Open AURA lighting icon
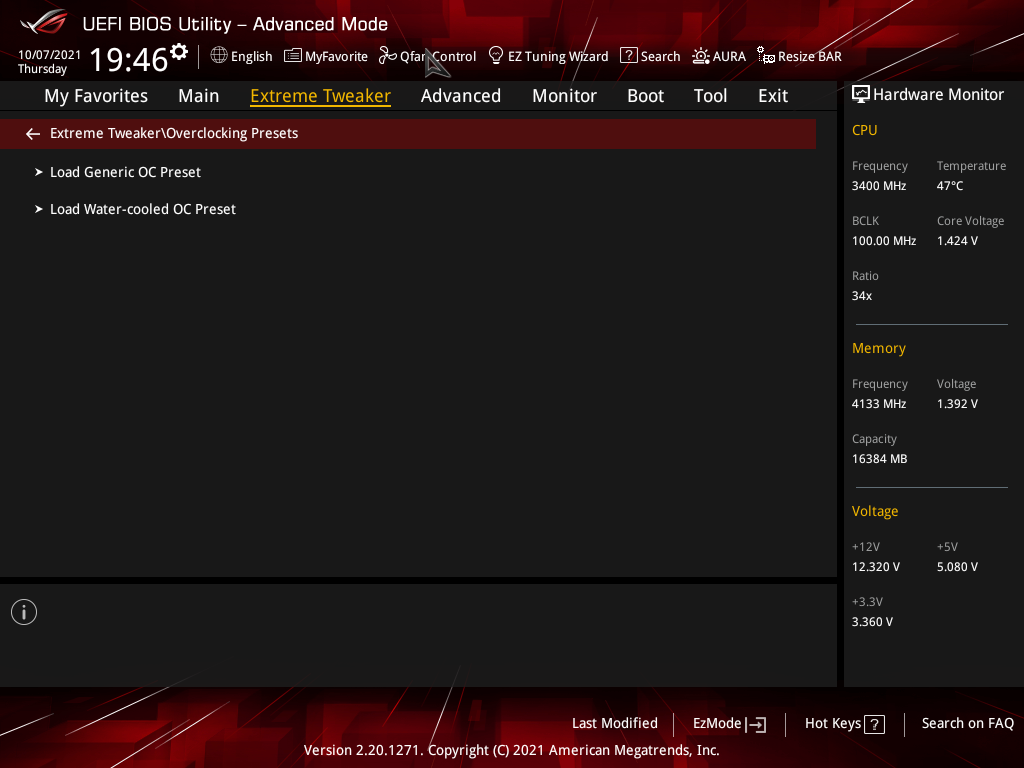Image resolution: width=1024 pixels, height=768 pixels. tap(701, 56)
